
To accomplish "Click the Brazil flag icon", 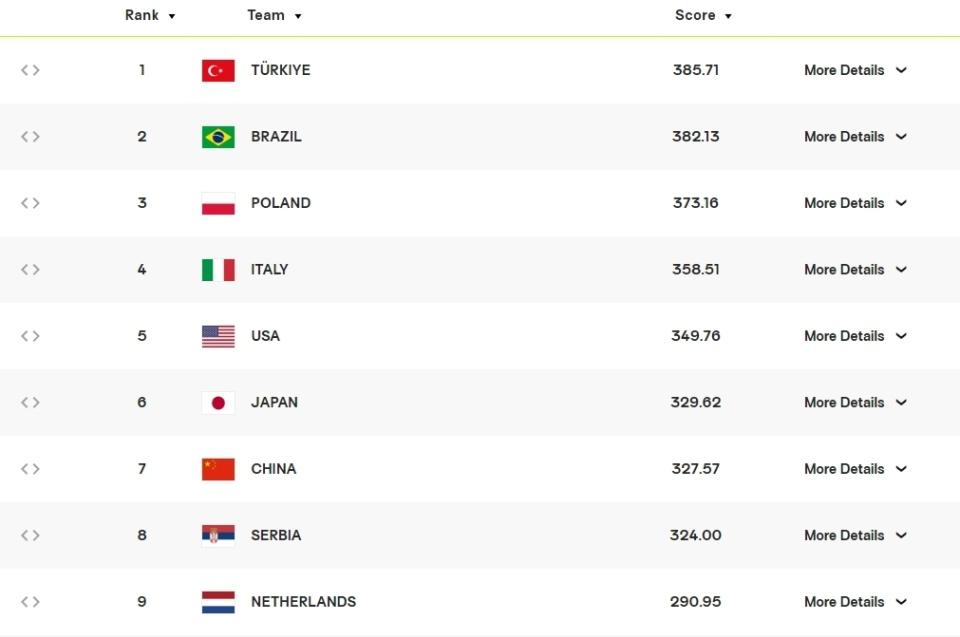I will (218, 137).
